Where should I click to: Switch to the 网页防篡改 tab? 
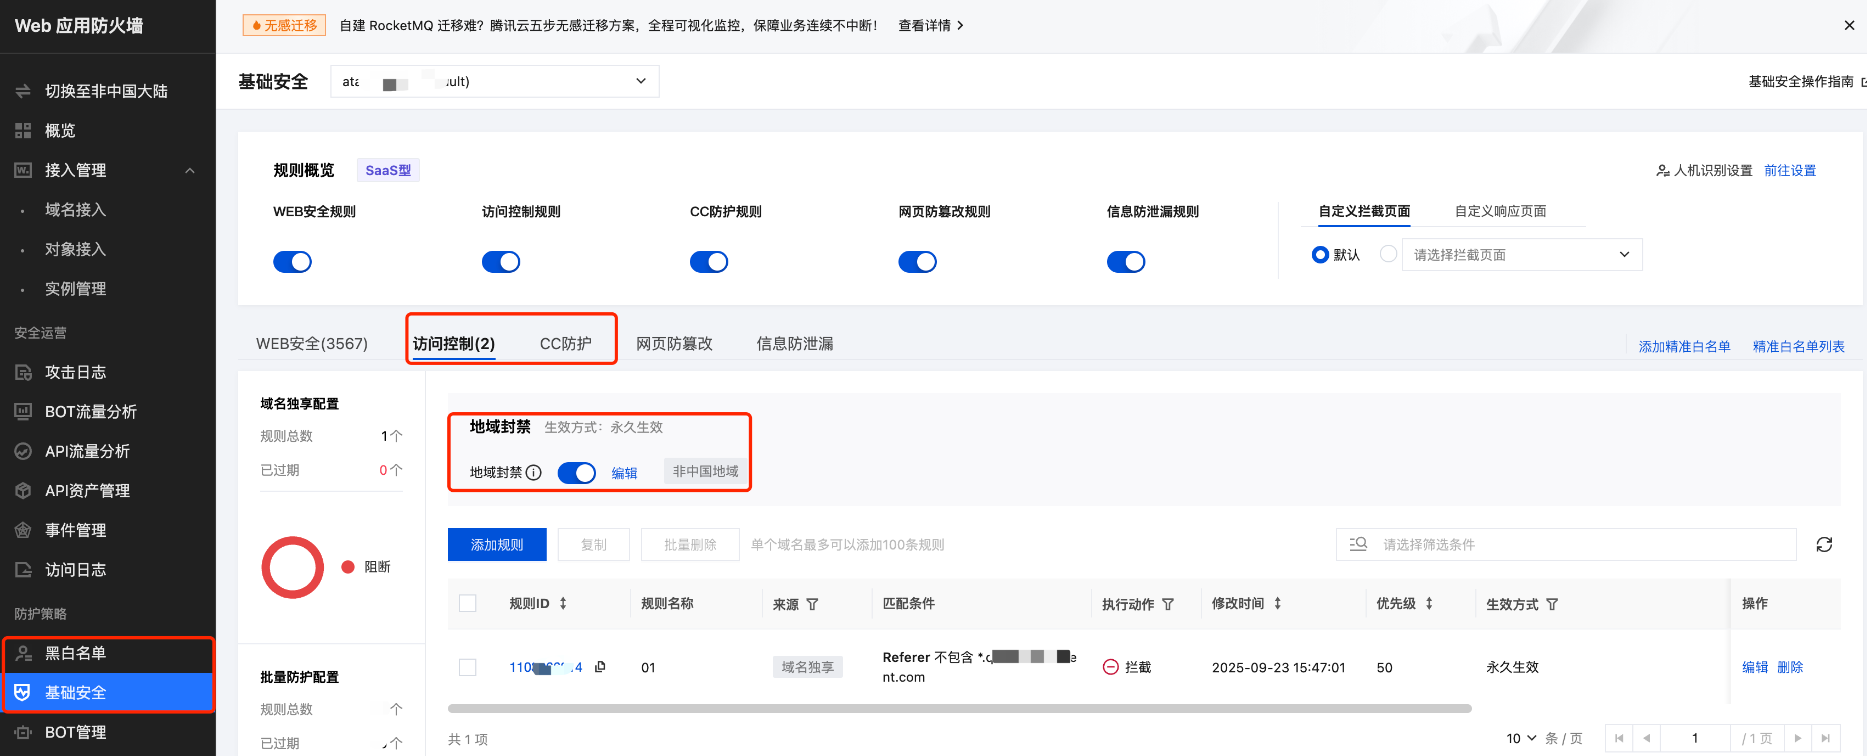click(674, 344)
